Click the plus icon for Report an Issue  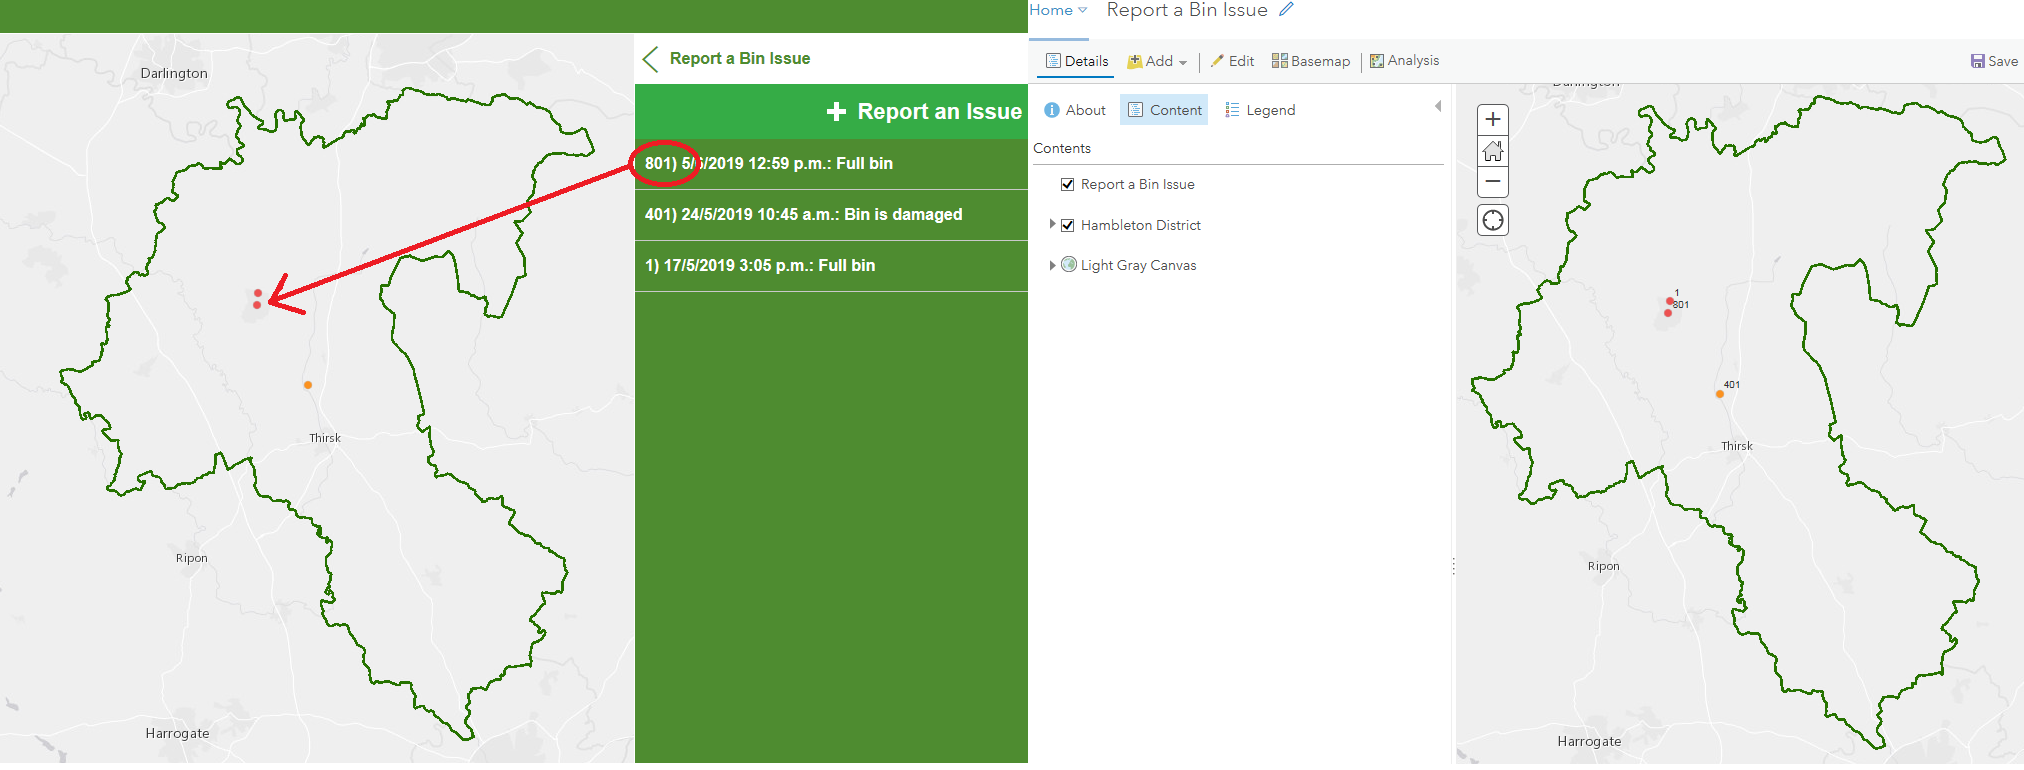tap(836, 111)
